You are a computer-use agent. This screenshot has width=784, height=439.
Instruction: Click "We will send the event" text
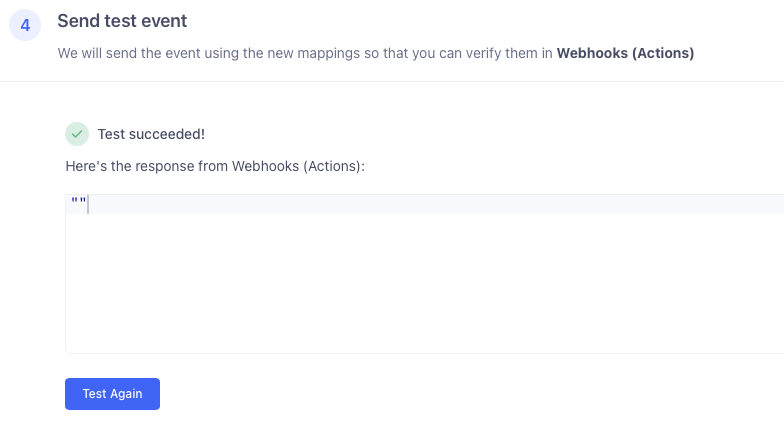point(130,53)
